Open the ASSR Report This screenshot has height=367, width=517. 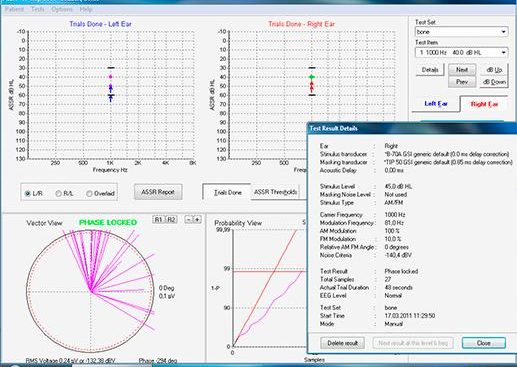pos(158,192)
